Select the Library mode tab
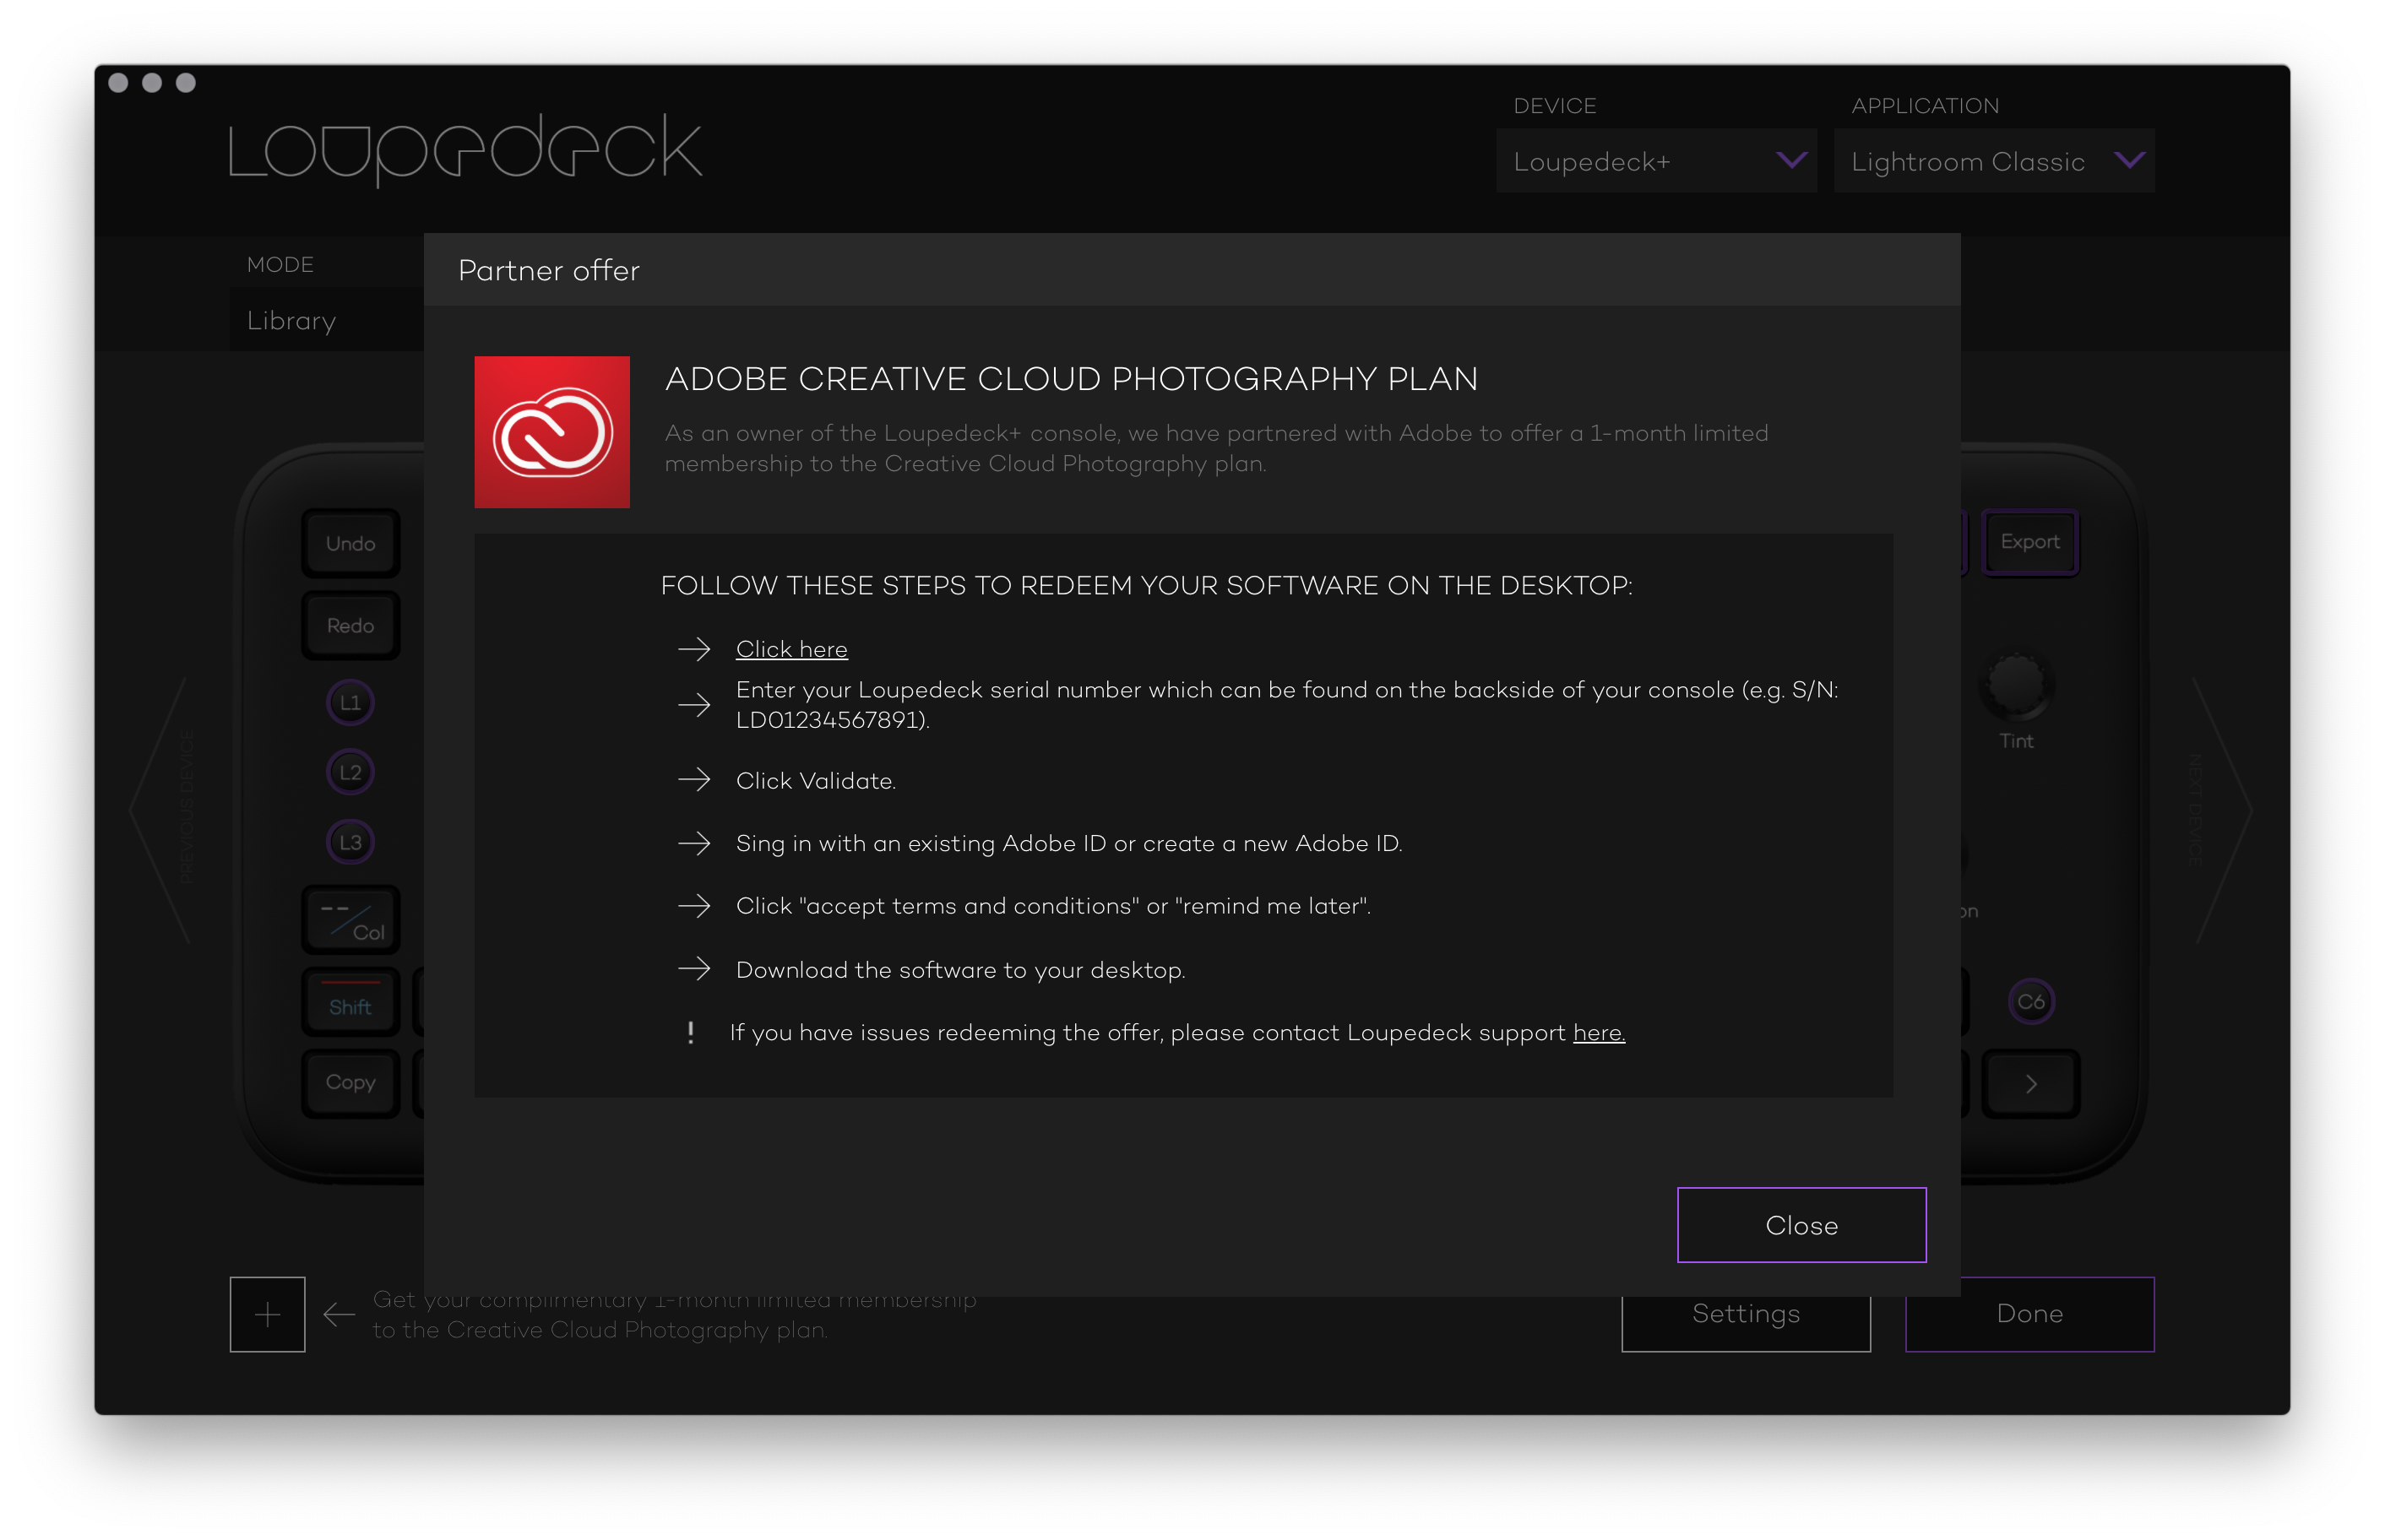Viewport: 2385px width, 1540px height. [x=292, y=320]
